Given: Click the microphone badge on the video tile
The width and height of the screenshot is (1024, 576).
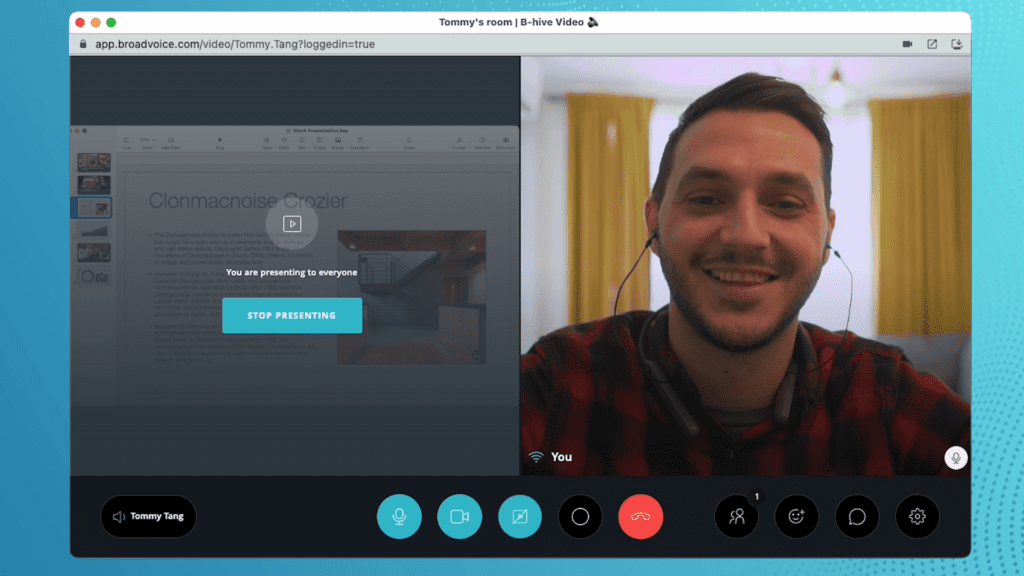Looking at the screenshot, I should point(956,457).
